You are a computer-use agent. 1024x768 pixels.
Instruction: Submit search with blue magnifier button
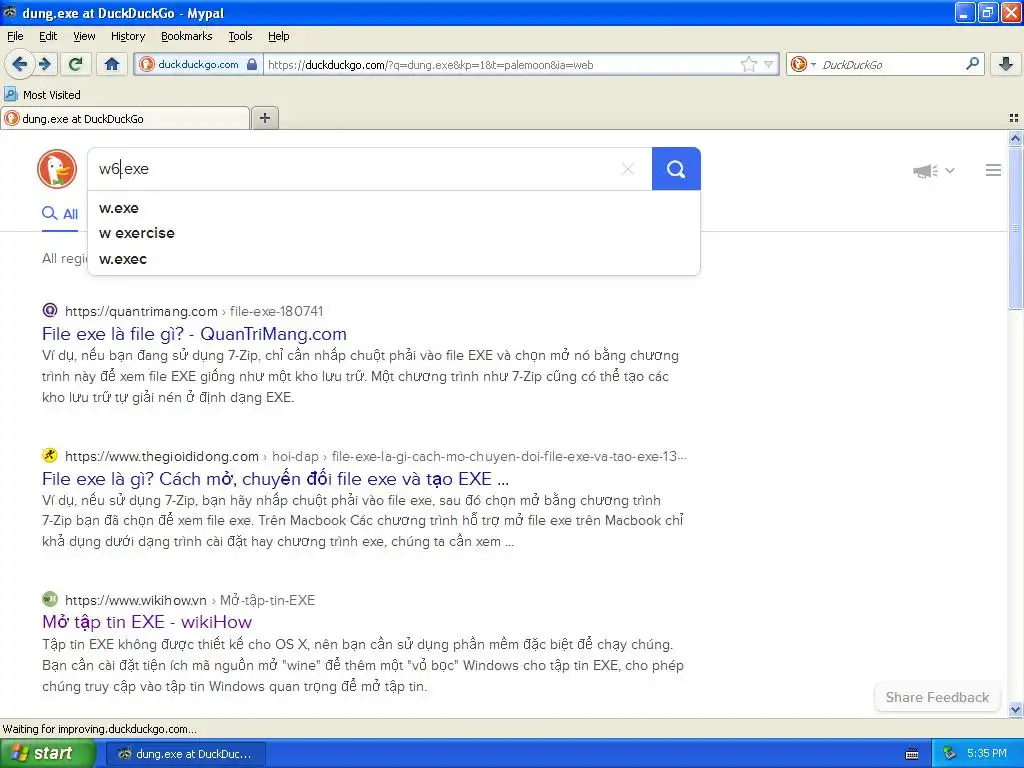pyautogui.click(x=676, y=169)
